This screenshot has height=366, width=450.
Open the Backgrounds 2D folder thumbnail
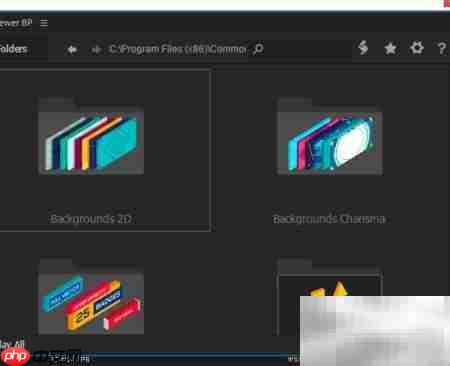91,136
